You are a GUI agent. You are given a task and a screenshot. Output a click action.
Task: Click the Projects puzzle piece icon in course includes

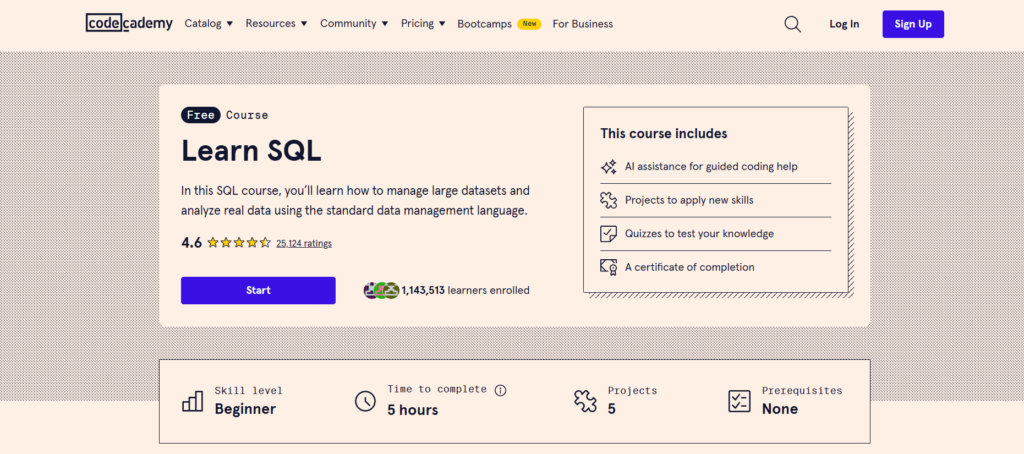[608, 200]
